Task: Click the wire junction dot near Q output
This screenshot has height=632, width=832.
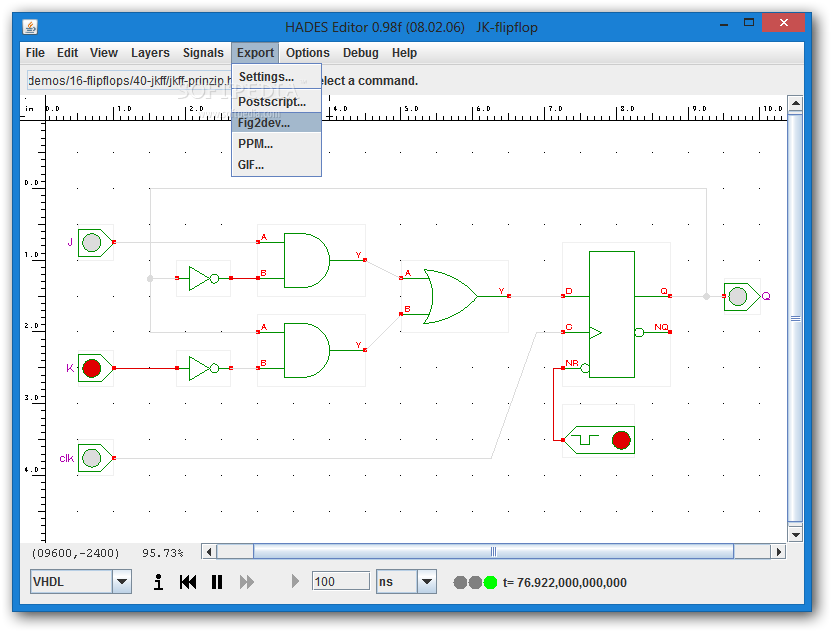Action: (x=706, y=296)
